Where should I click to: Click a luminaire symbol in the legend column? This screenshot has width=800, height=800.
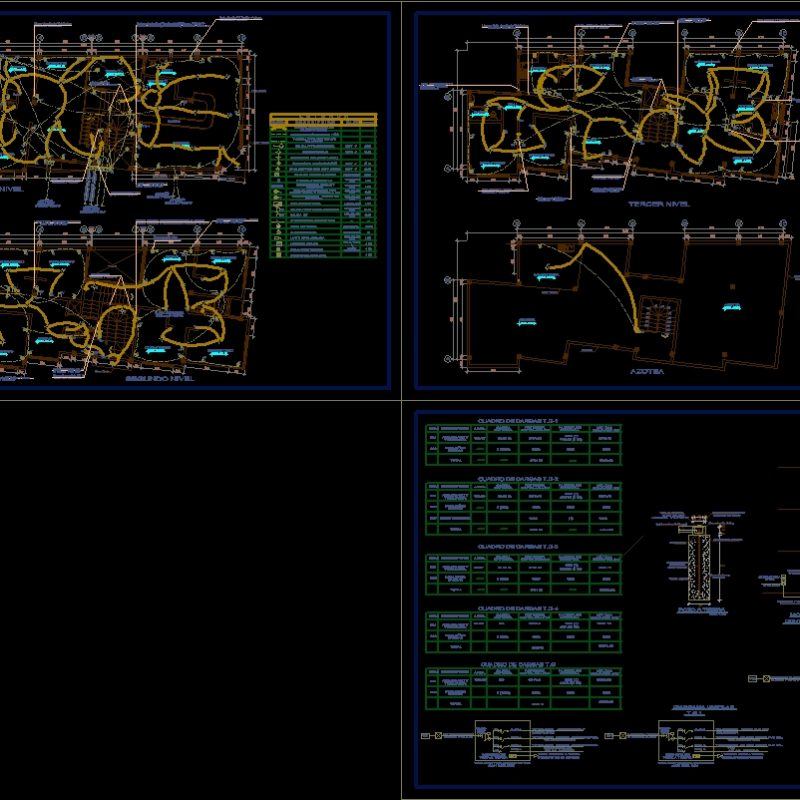(x=278, y=146)
